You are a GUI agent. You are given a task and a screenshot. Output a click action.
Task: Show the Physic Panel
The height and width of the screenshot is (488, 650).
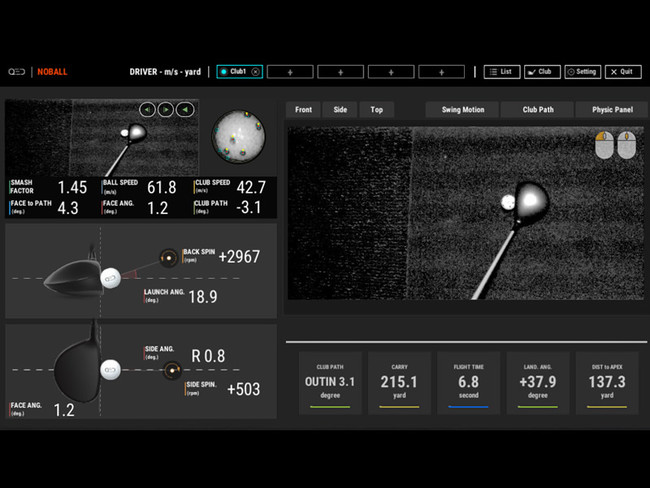pos(612,110)
